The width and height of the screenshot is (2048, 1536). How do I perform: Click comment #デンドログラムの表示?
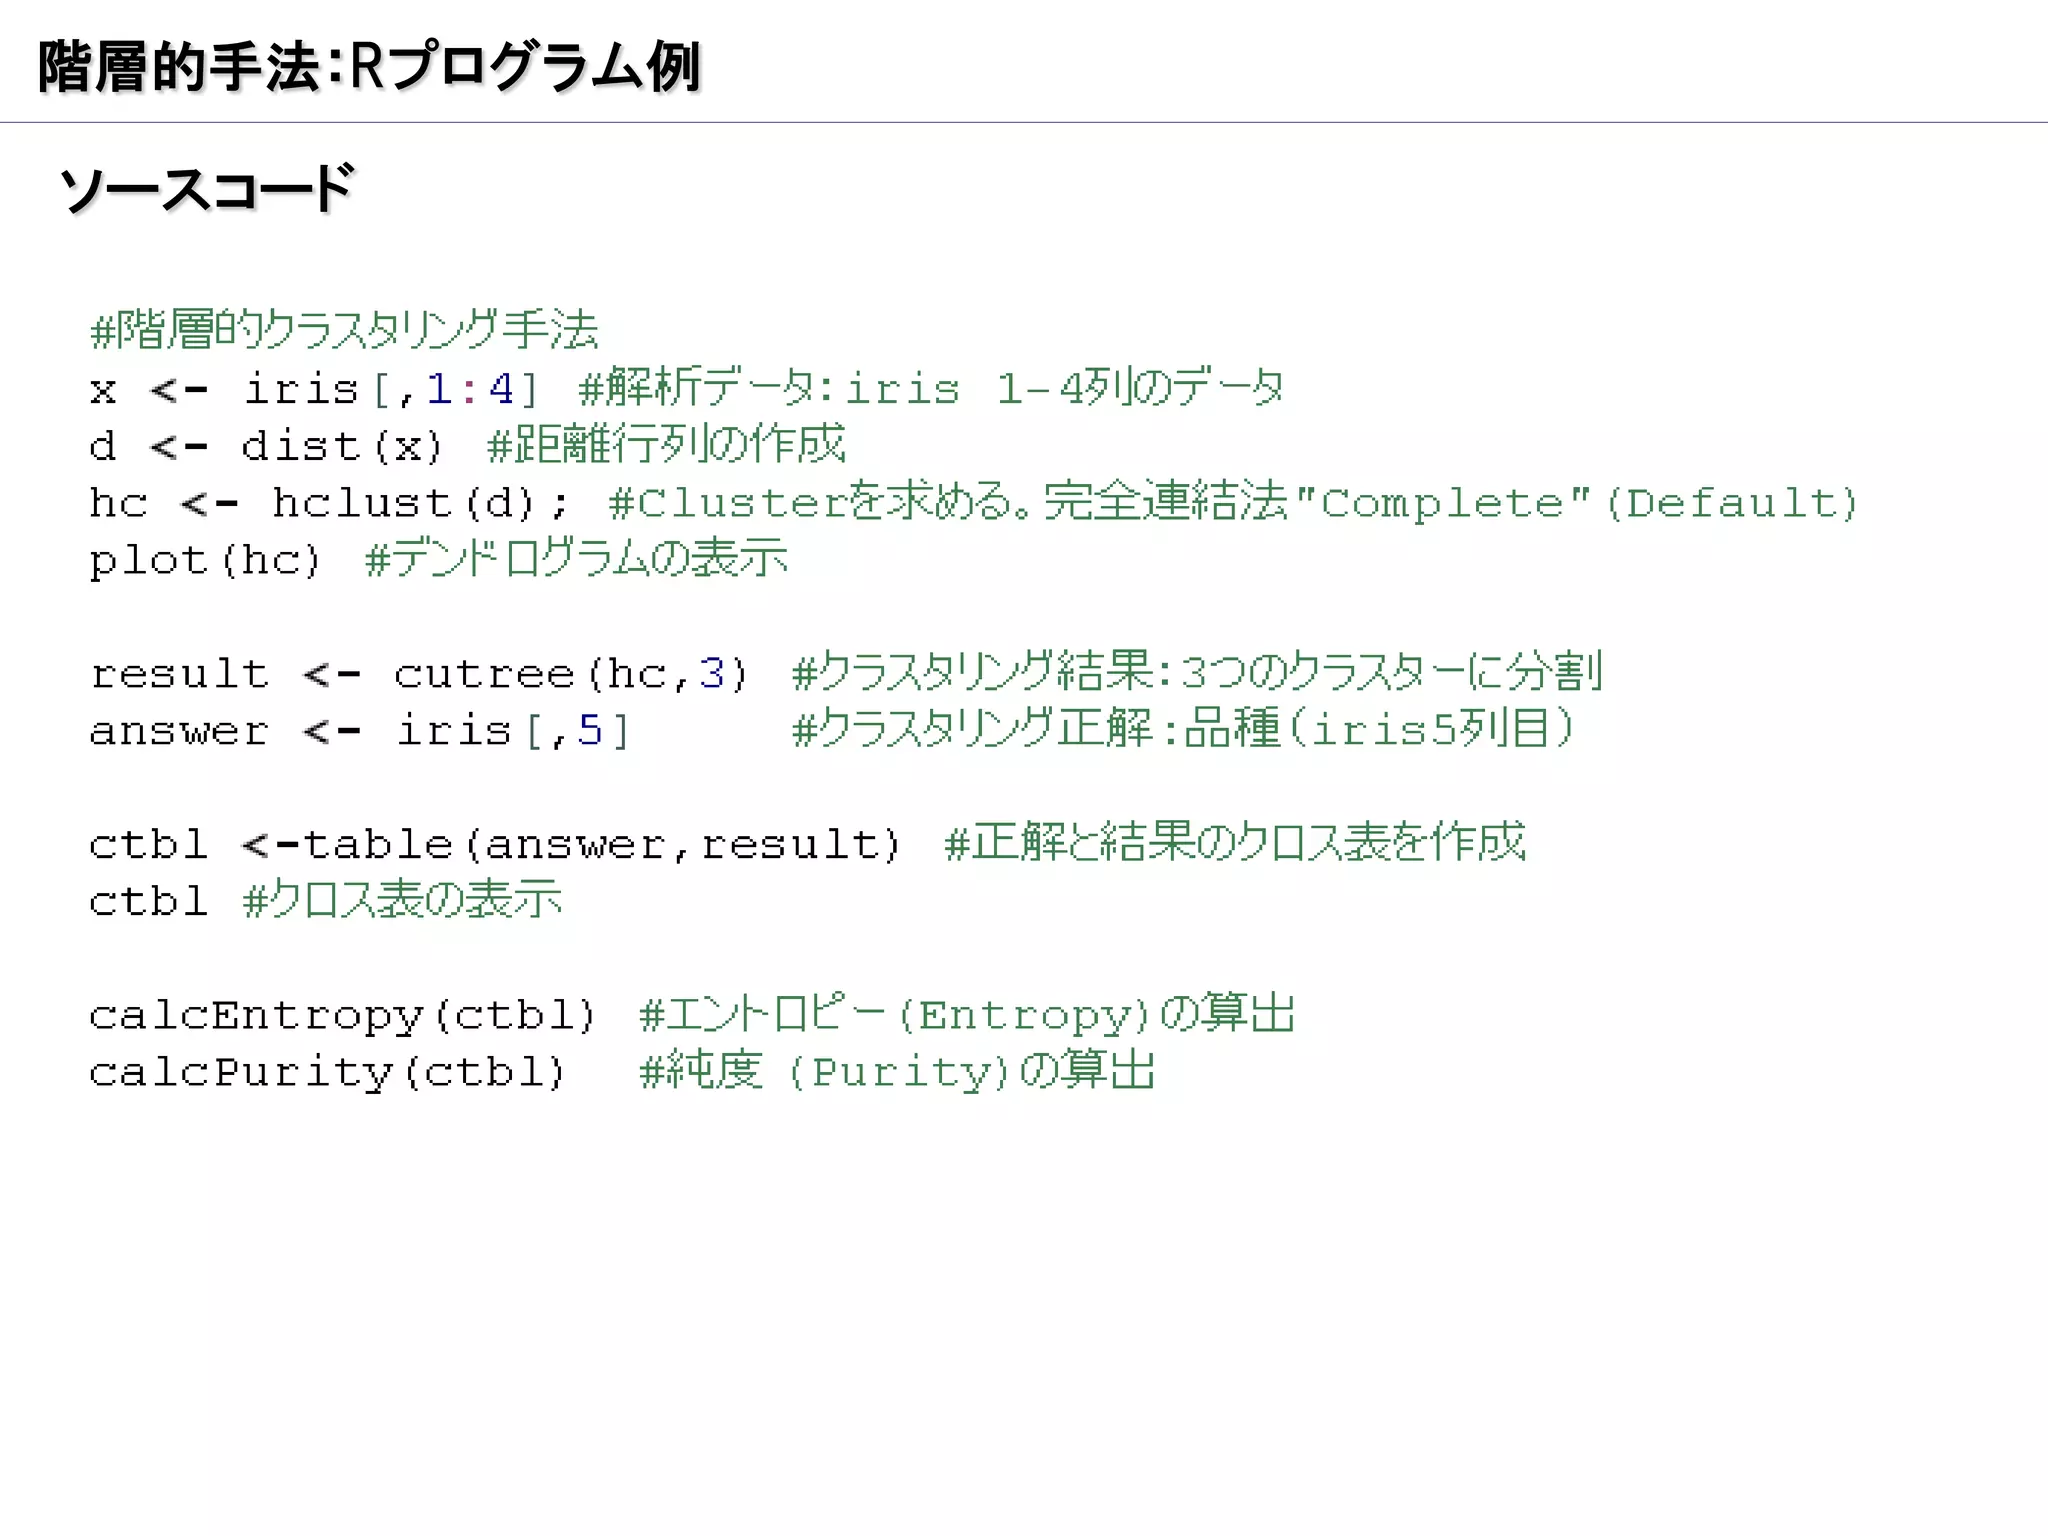(577, 558)
